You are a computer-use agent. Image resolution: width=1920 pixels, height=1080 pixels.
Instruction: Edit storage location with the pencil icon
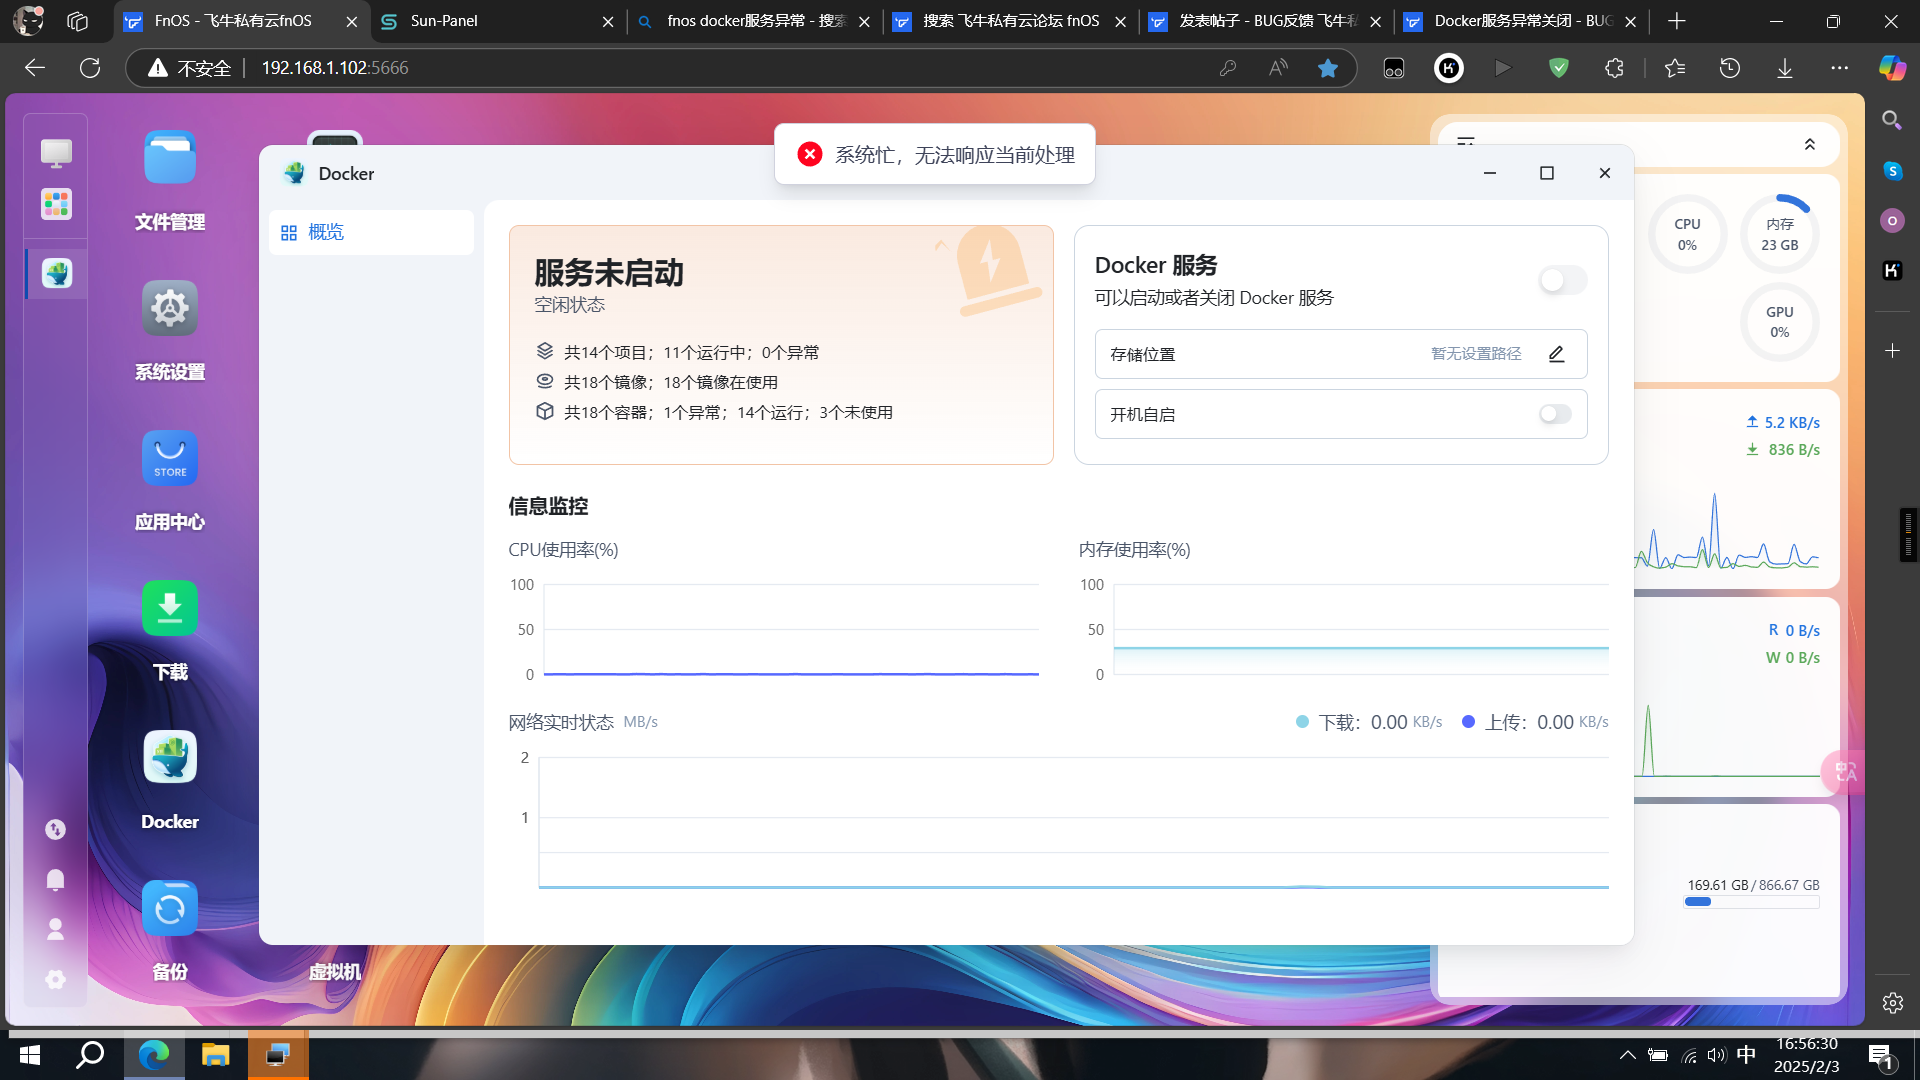point(1556,354)
